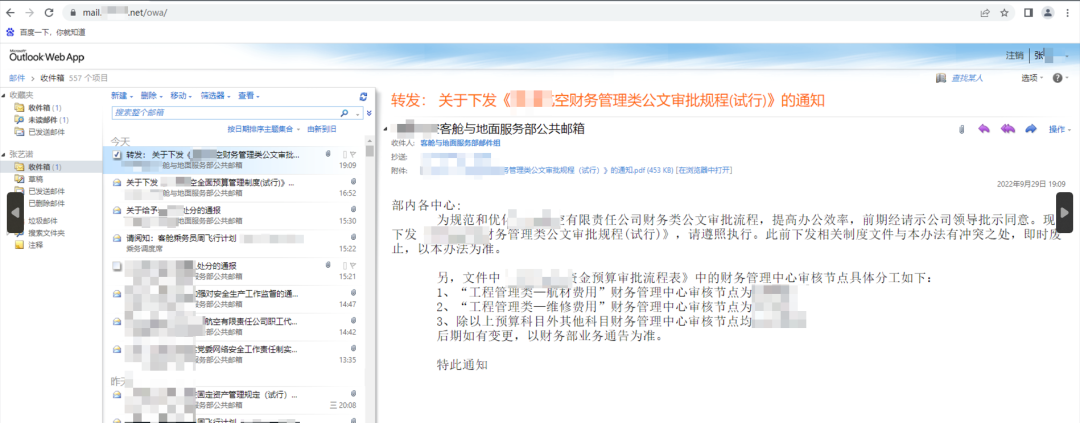Open the 移动 dropdown
The width and height of the screenshot is (1080, 423).
click(181, 96)
